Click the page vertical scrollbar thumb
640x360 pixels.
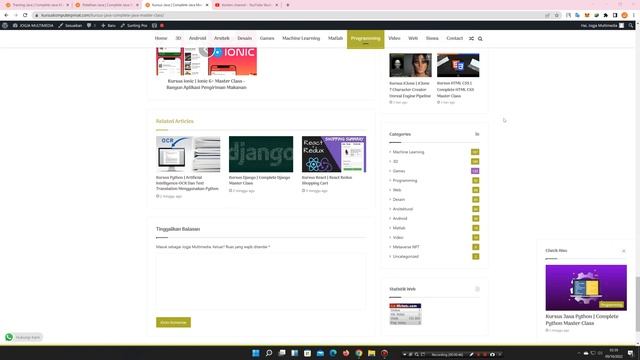[x=637, y=304]
